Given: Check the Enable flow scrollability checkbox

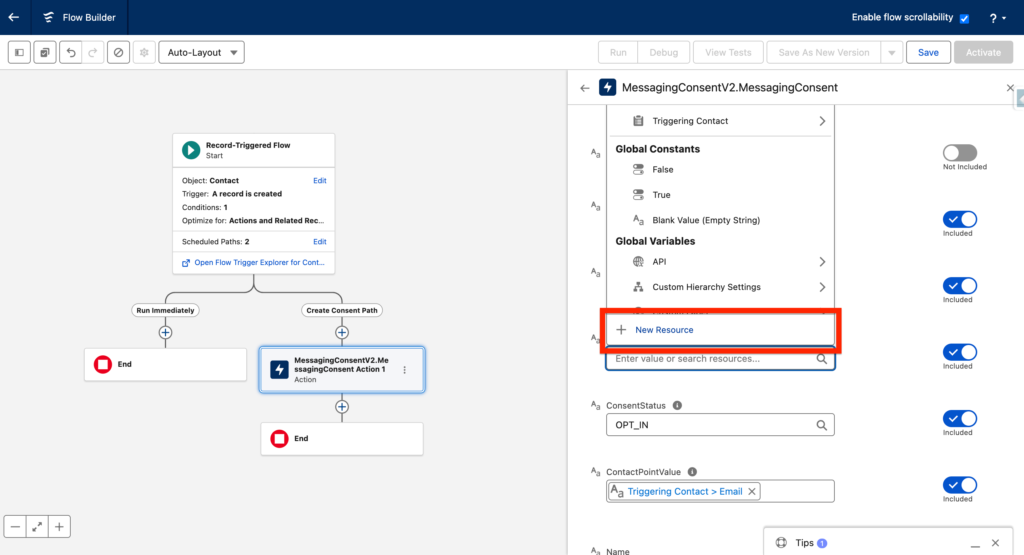Looking at the screenshot, I should click(964, 18).
